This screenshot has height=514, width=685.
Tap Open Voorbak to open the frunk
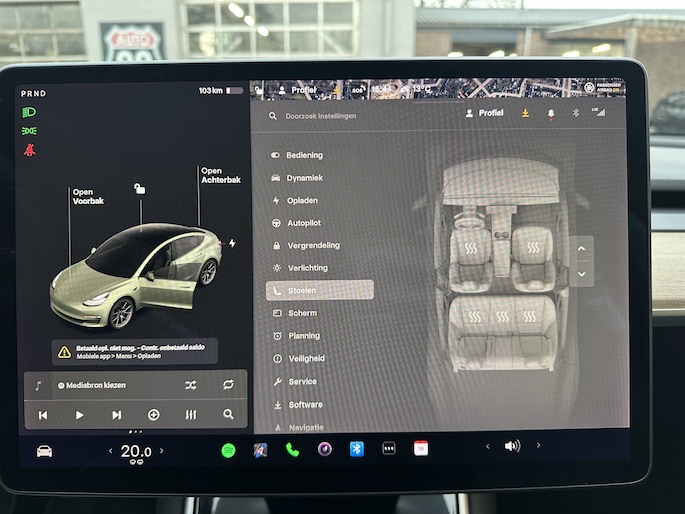point(88,196)
